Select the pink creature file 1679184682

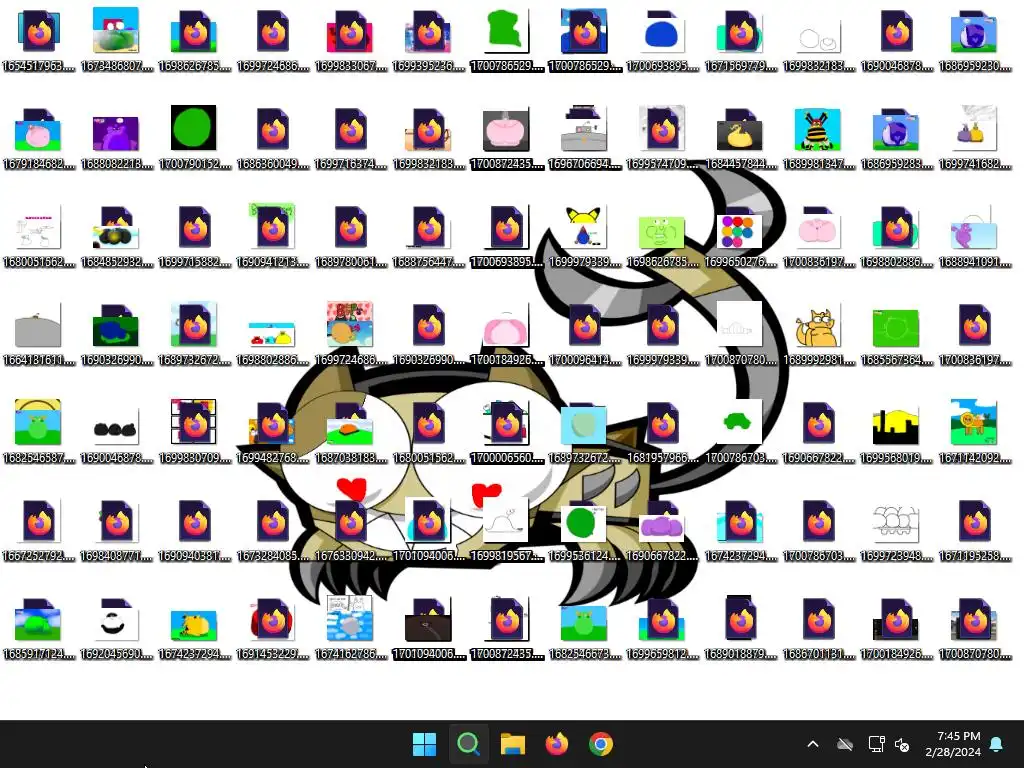(39, 137)
